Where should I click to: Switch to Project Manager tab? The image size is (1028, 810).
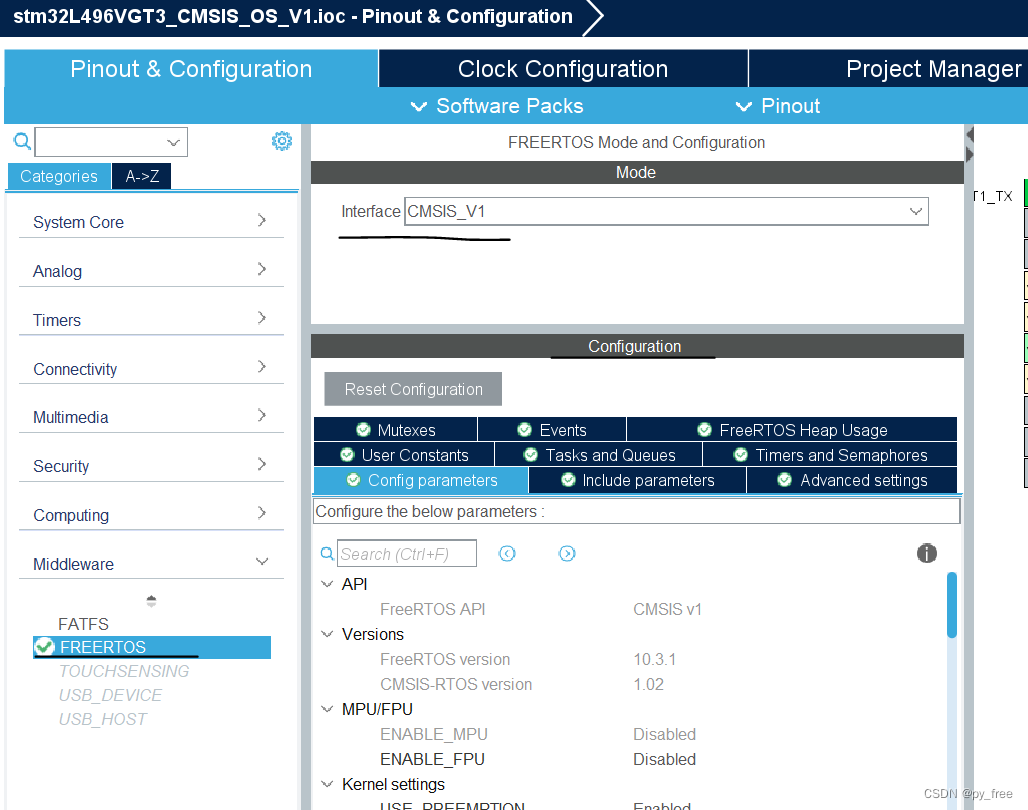[x=888, y=69]
